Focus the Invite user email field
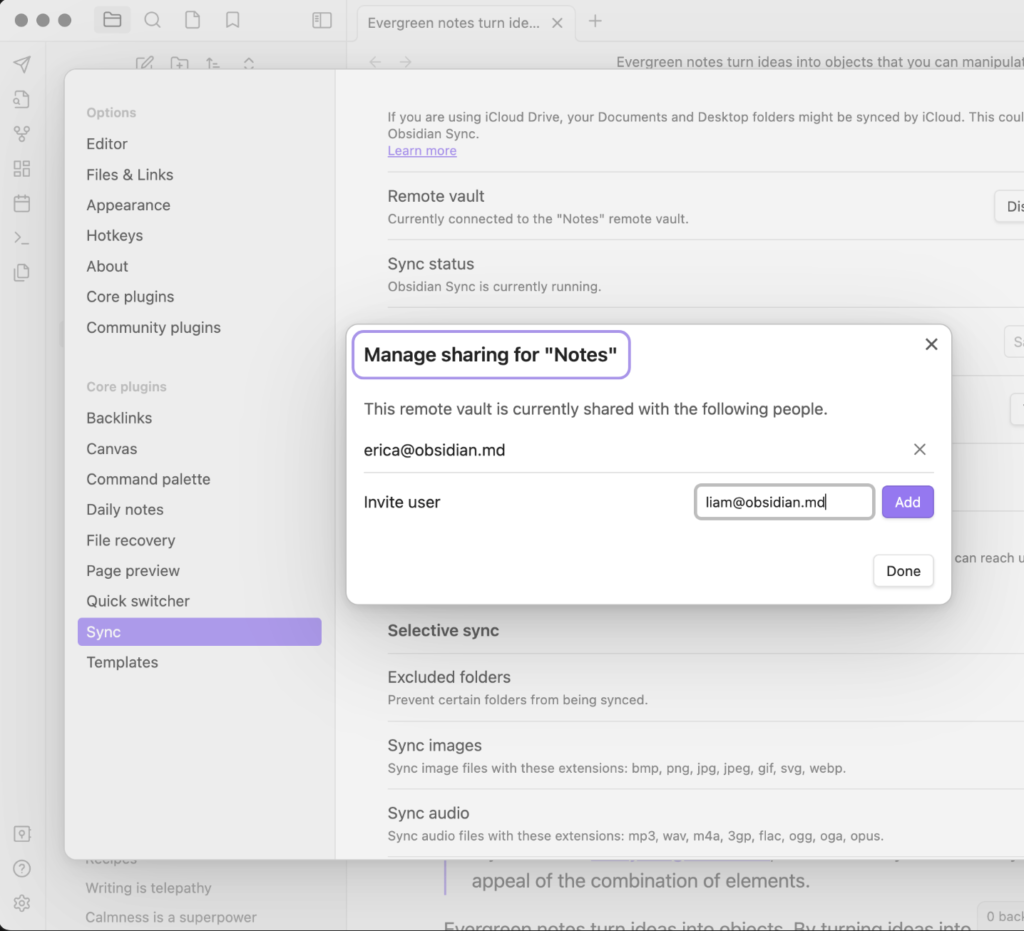Viewport: 1024px width, 931px height. tap(784, 502)
